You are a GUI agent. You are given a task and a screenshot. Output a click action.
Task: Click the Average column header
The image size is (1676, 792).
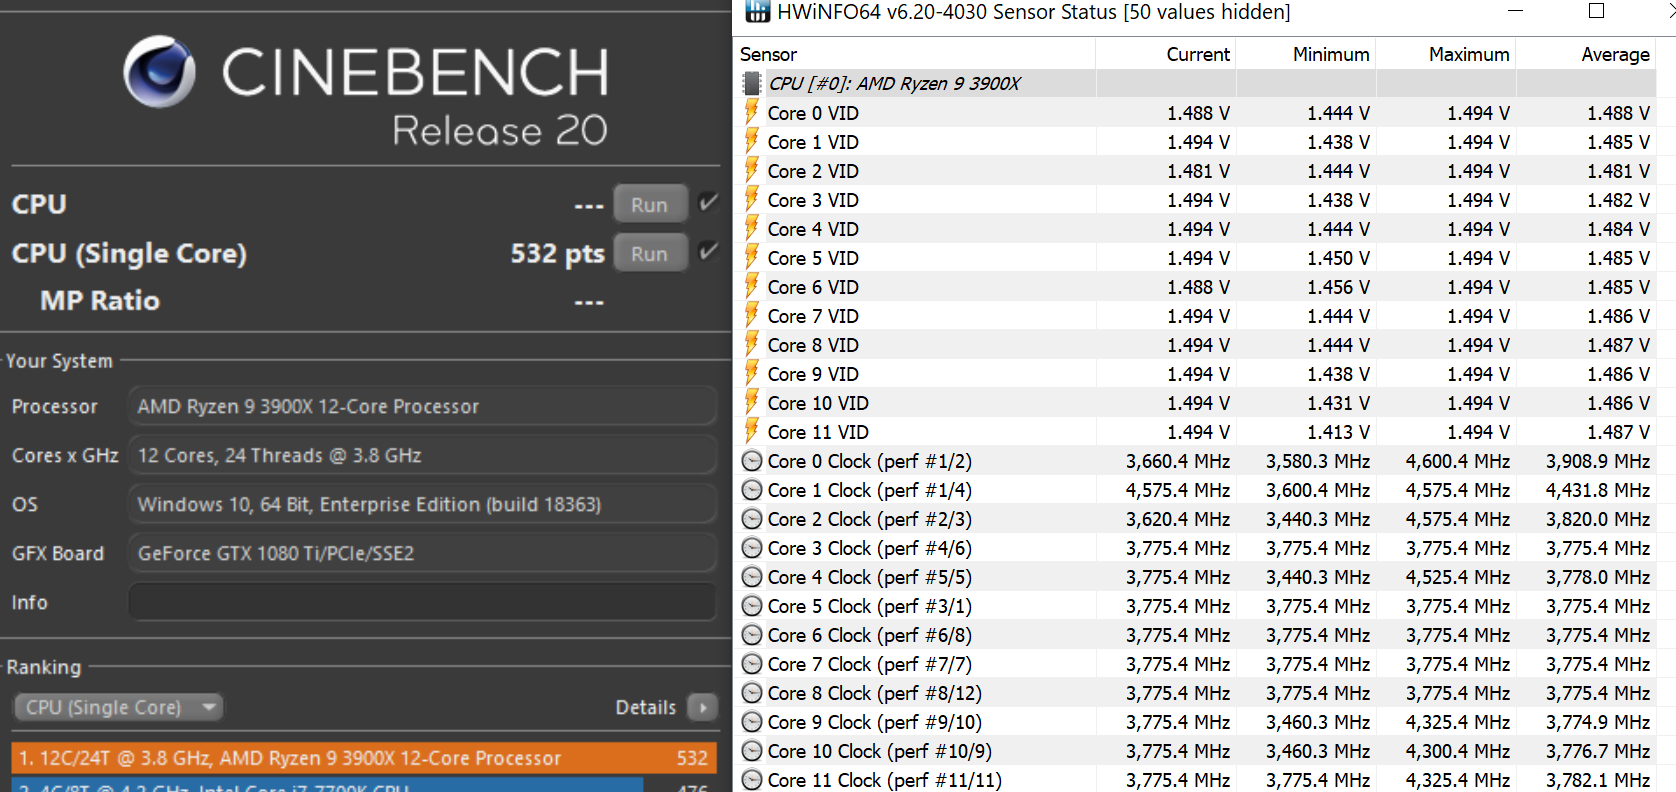(x=1586, y=54)
